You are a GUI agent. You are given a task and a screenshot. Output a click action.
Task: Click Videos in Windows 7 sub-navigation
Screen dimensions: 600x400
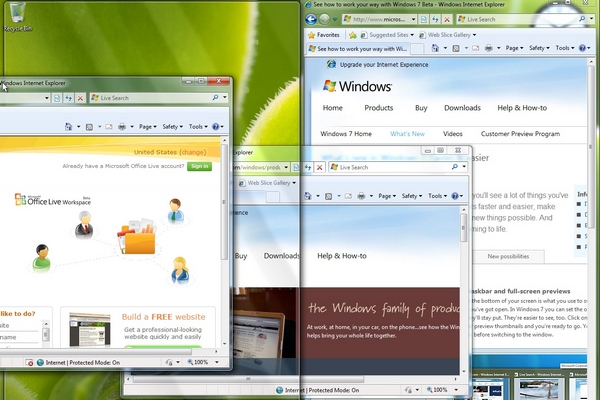click(453, 134)
